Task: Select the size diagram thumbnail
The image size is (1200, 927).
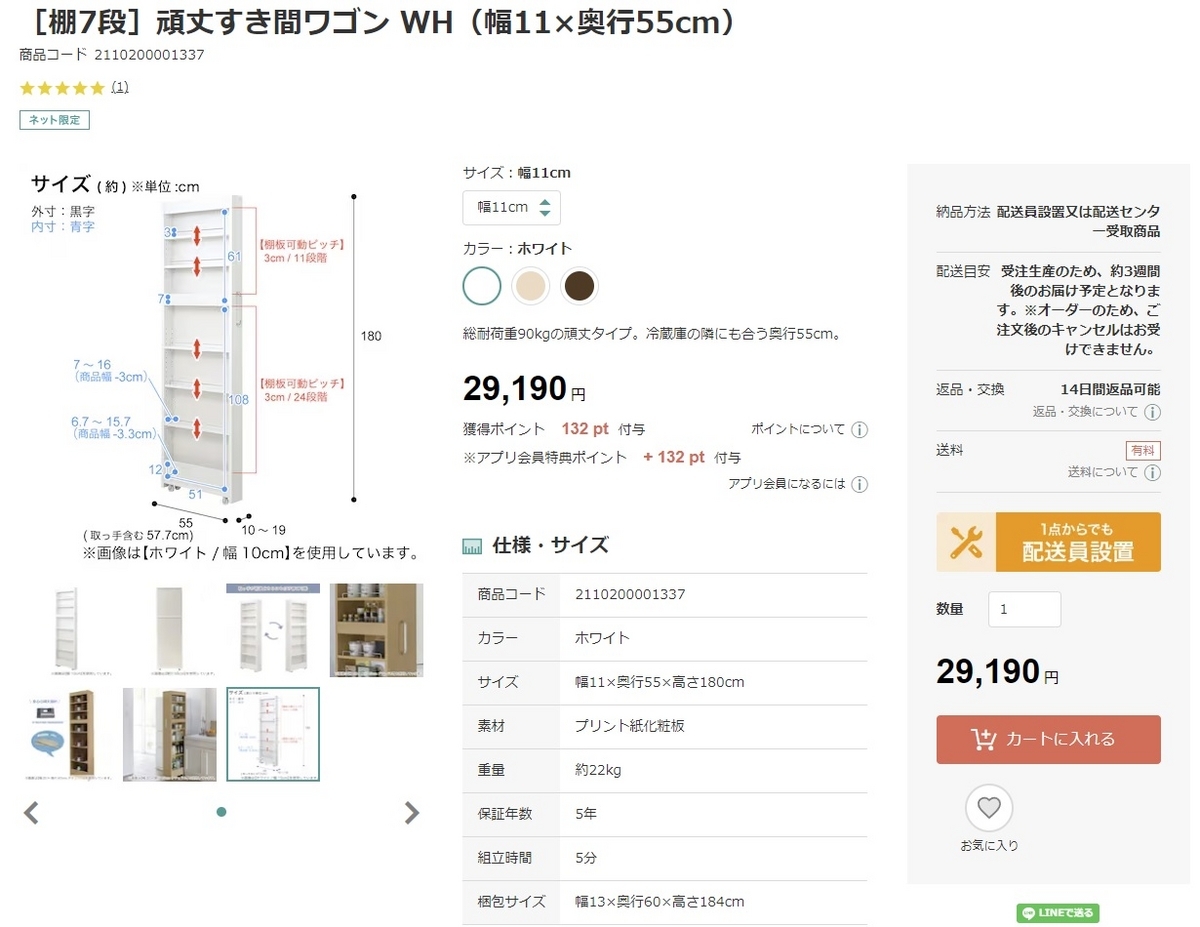Action: 273,734
